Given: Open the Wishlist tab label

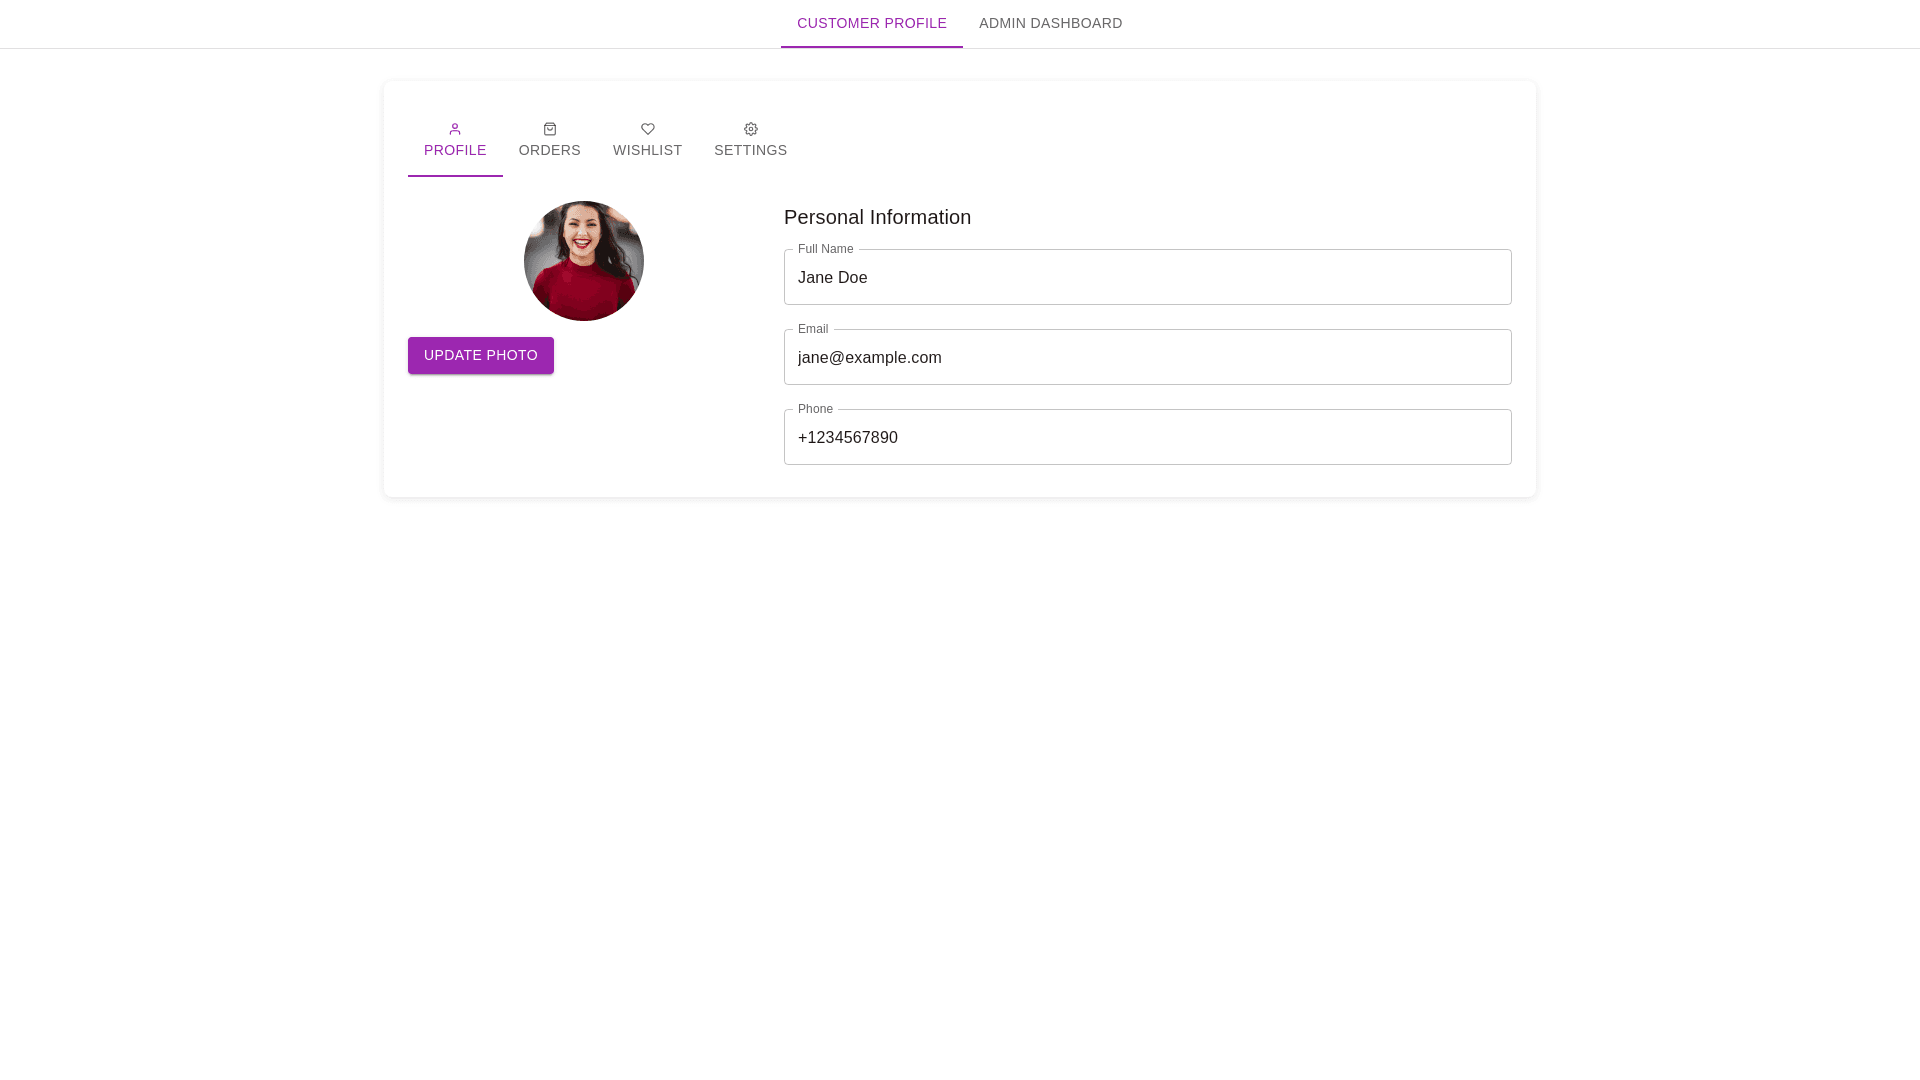Looking at the screenshot, I should (647, 151).
